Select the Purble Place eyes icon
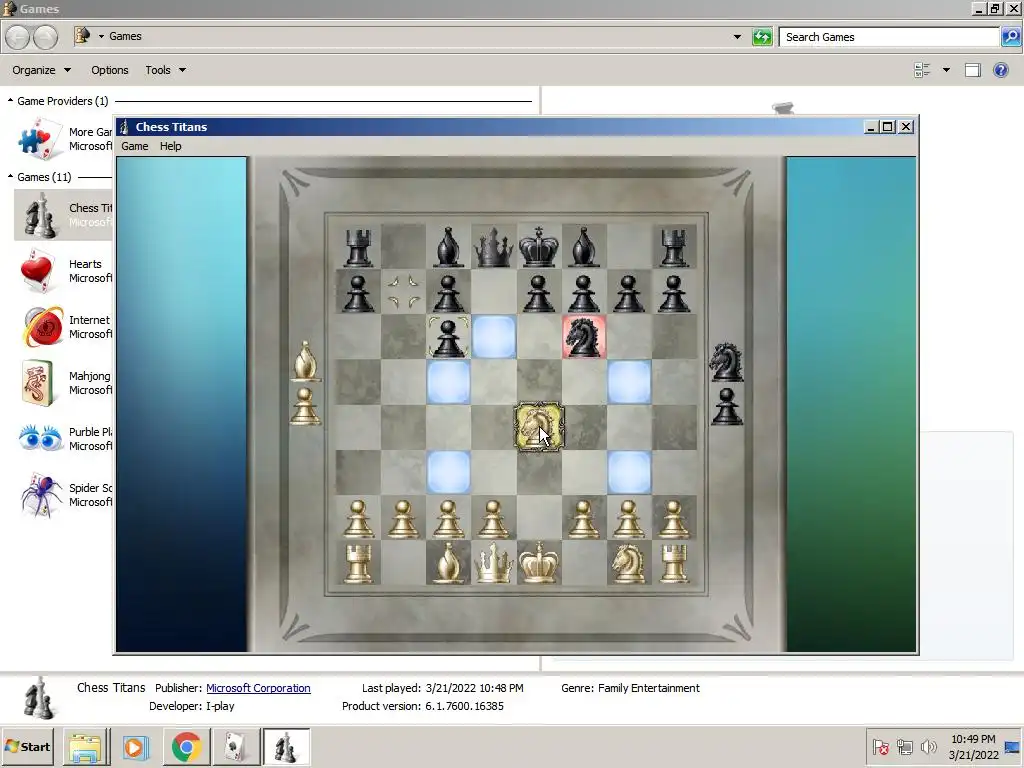The image size is (1024, 768). point(40,438)
